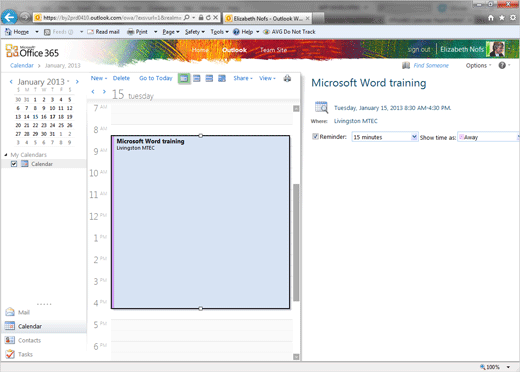Open the Help question mark icon
Screen dimensions: 520x372
(502, 65)
